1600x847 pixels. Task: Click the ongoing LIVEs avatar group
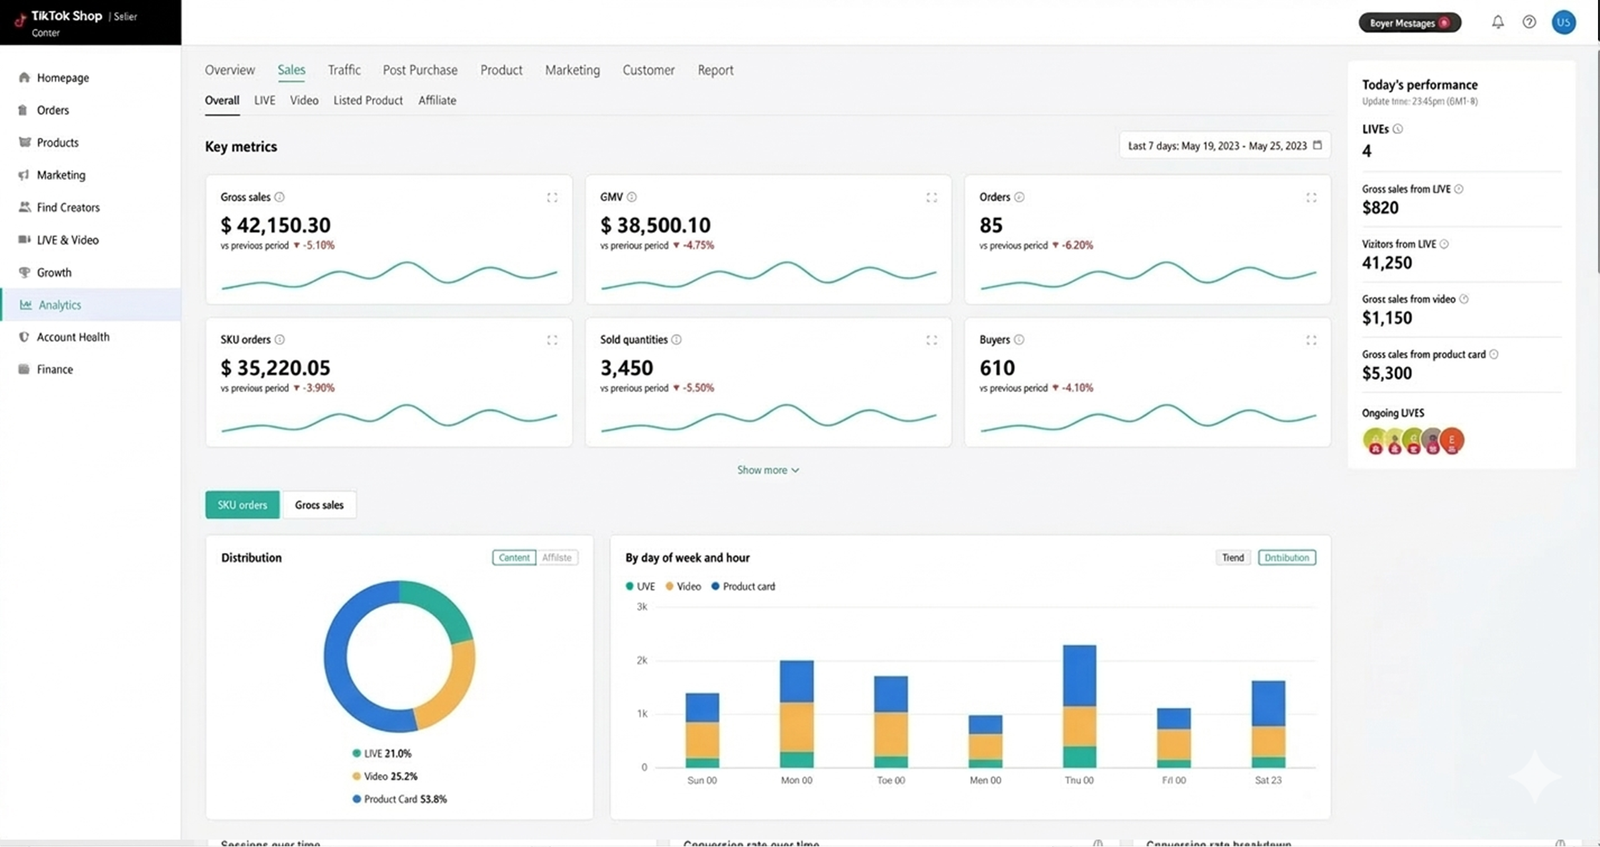1412,441
